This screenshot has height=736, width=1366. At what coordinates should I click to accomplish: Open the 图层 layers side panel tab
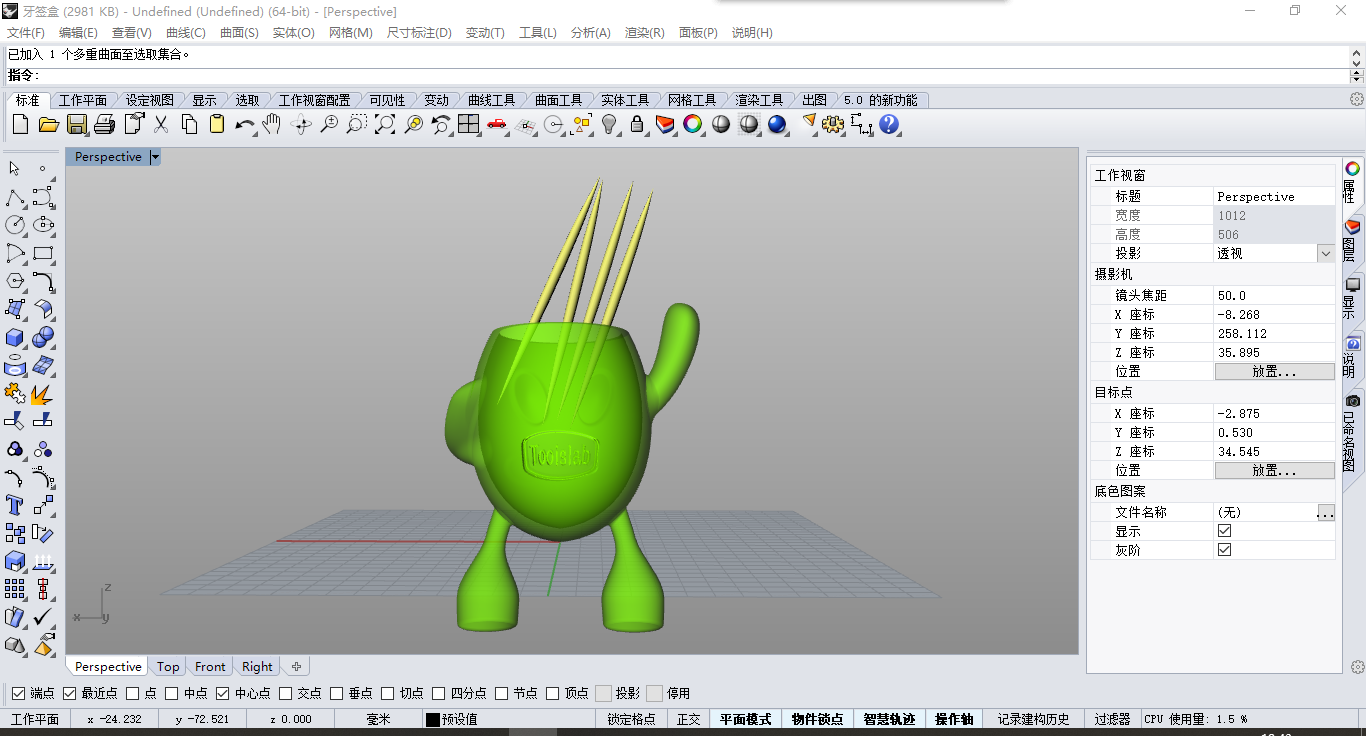coord(1352,241)
